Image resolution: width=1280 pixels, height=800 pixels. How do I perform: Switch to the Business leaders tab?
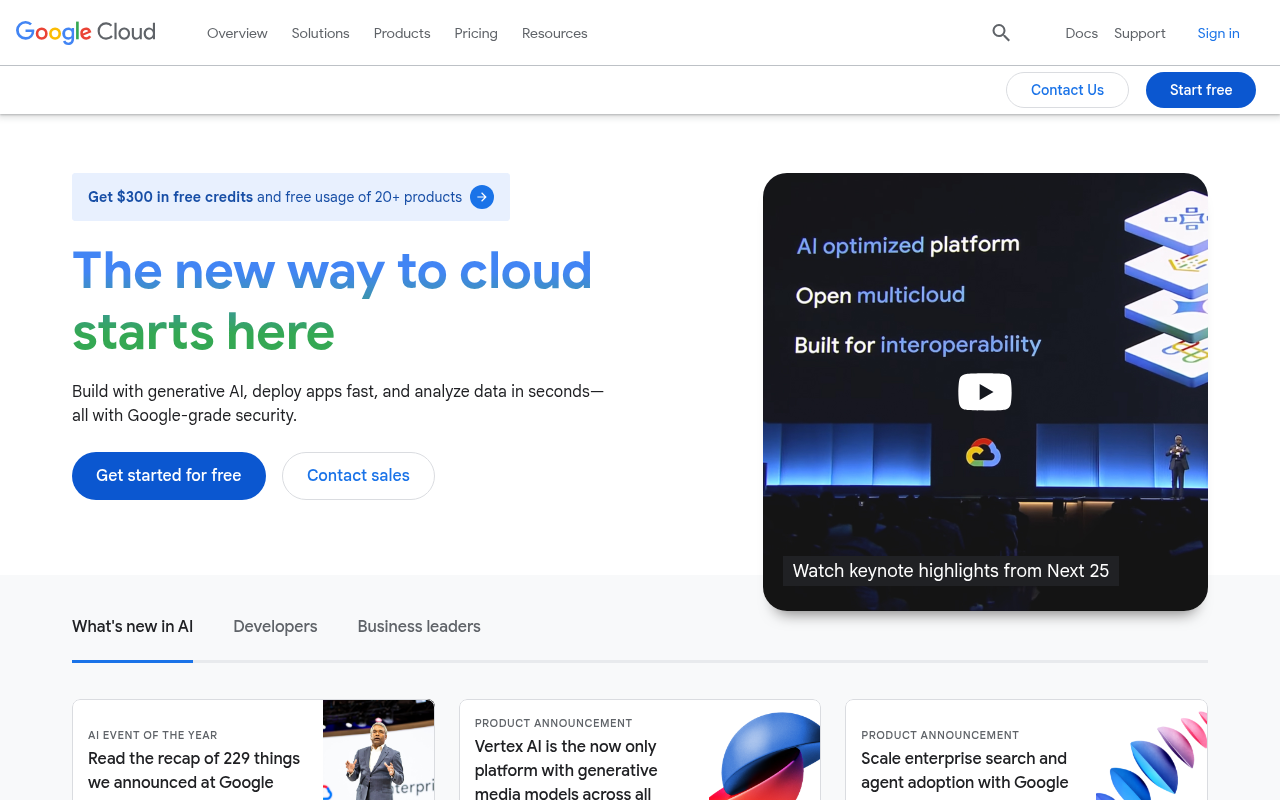[419, 626]
